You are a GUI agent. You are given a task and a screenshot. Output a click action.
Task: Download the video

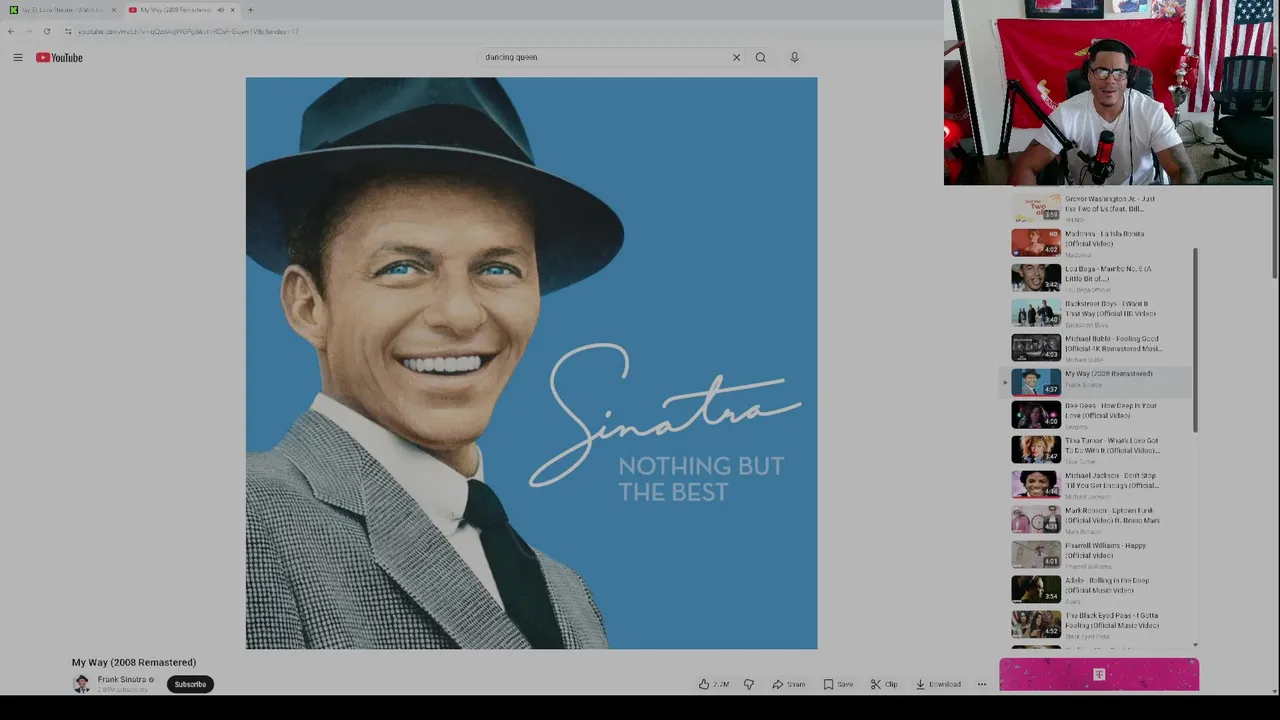coord(938,684)
